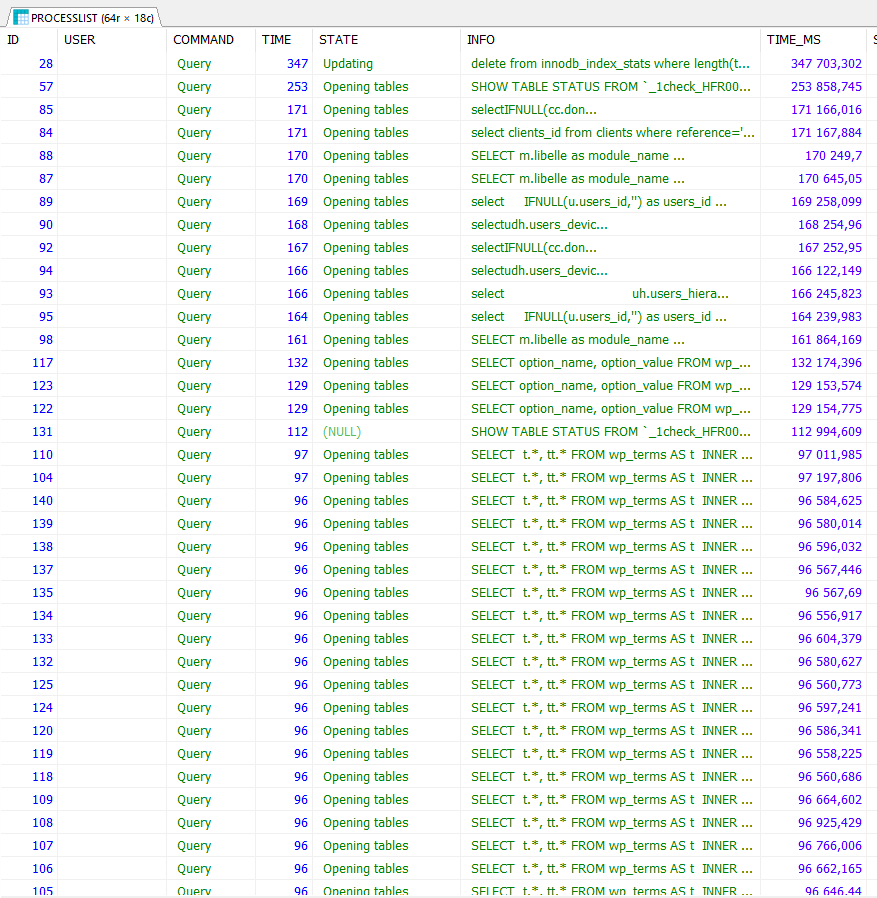
Task: Click the TIME column header
Action: point(277,40)
